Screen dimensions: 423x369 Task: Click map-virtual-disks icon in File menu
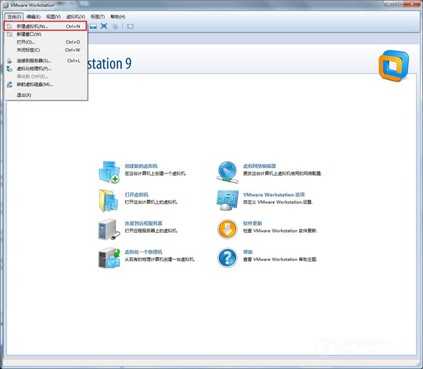(x=10, y=85)
